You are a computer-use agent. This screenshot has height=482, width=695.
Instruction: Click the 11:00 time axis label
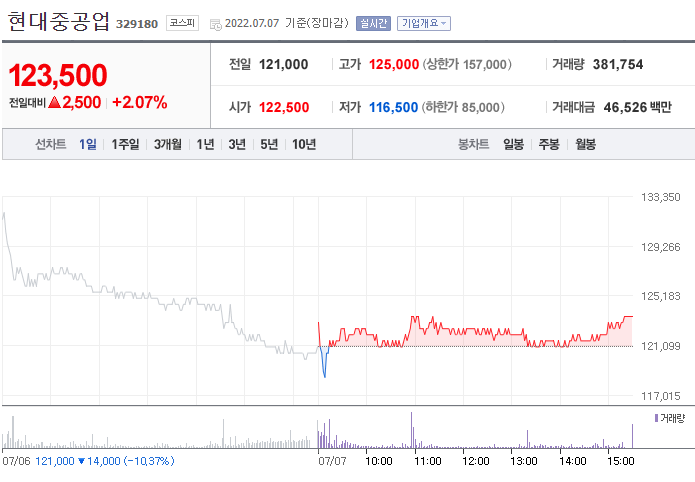point(428,461)
